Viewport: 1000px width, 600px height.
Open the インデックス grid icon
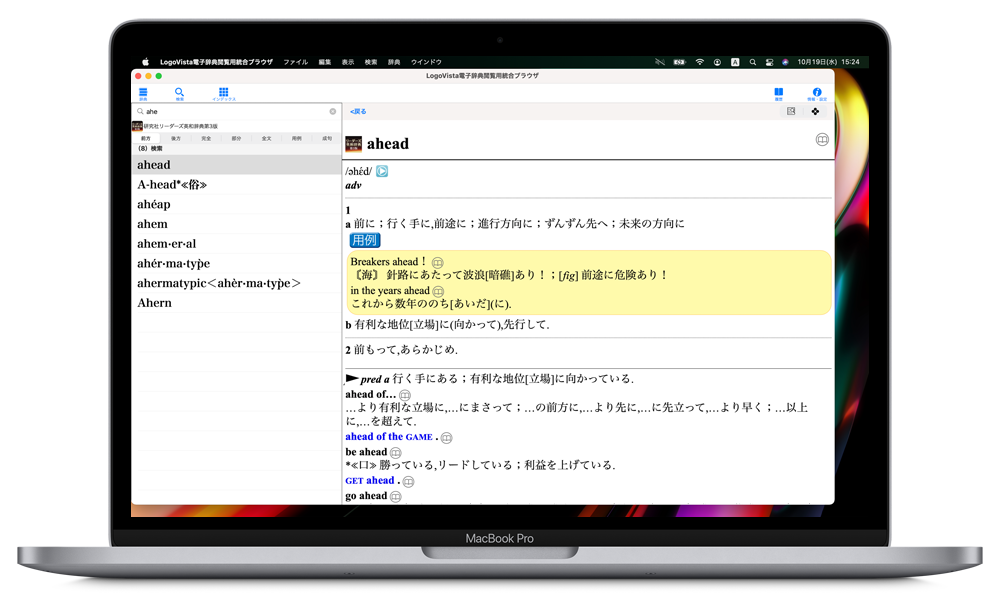coord(223,93)
